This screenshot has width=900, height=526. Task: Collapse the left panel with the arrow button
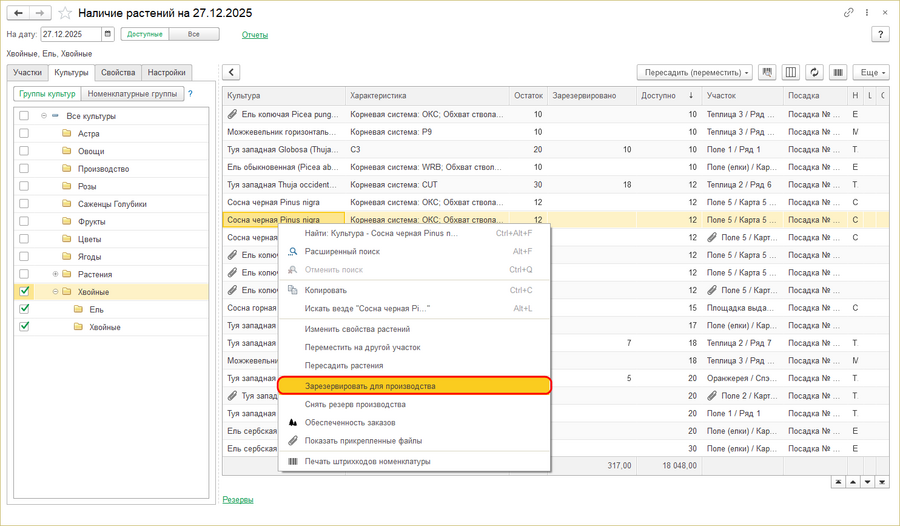click(x=231, y=72)
